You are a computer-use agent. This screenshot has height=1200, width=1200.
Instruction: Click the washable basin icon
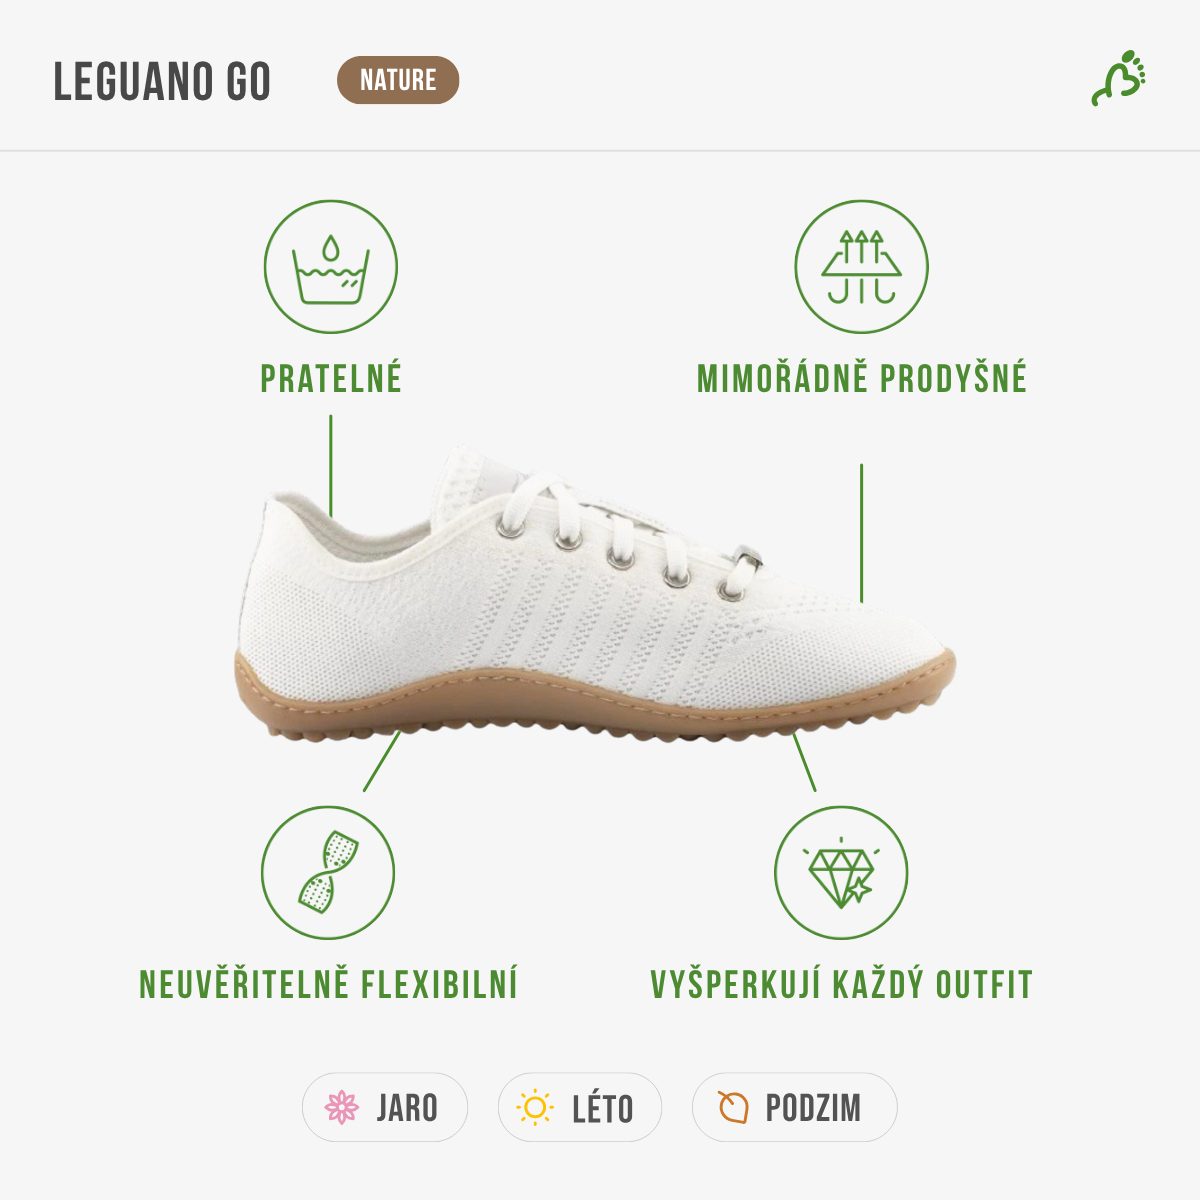tap(331, 267)
